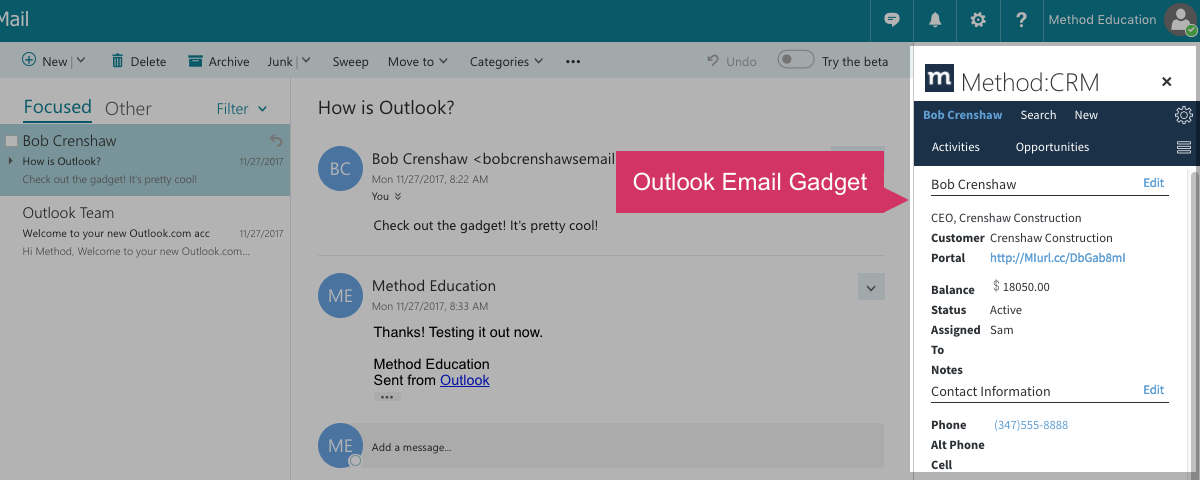The image size is (1200, 480).
Task: Switch to the Other tab
Action: 128,108
